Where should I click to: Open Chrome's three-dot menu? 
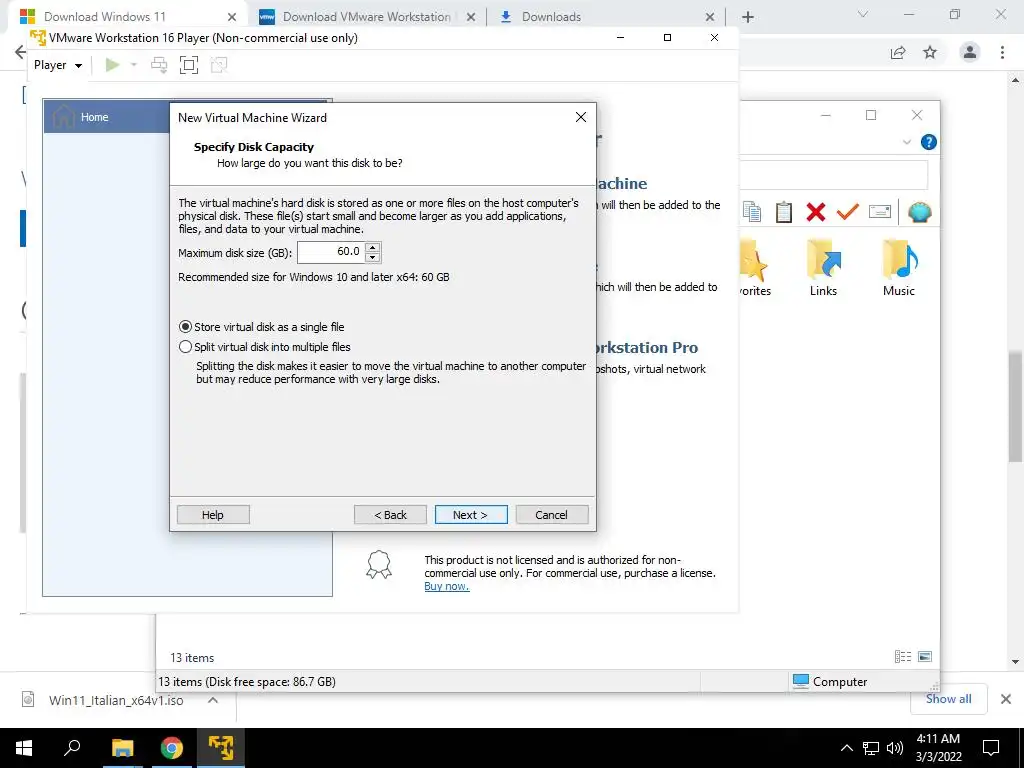click(1002, 52)
